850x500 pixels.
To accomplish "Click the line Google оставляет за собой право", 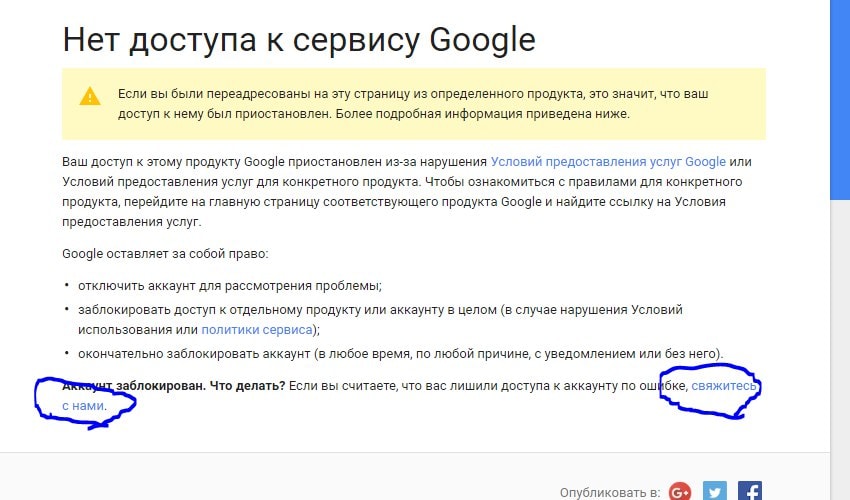I will click(x=165, y=254).
